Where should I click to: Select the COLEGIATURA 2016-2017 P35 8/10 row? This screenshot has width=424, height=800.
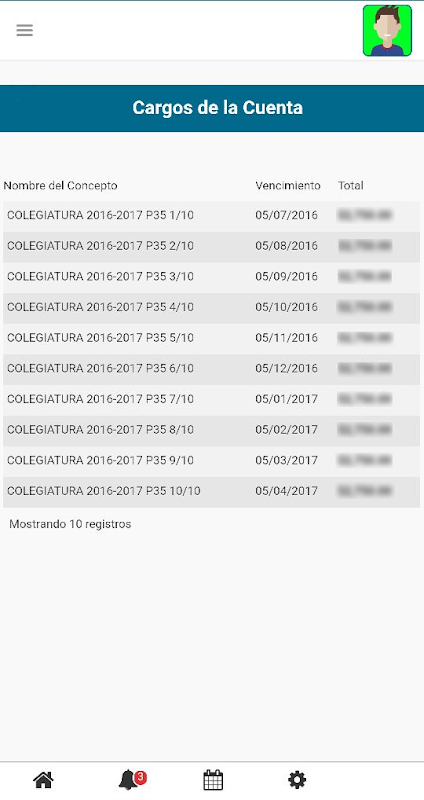coord(212,431)
